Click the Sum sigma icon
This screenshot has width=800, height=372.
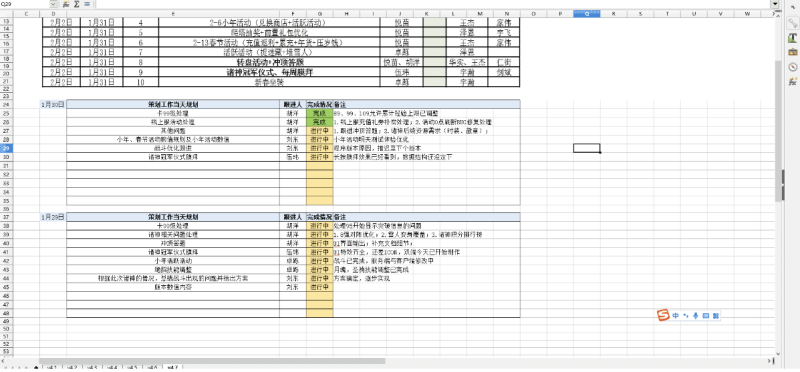pos(77,4)
